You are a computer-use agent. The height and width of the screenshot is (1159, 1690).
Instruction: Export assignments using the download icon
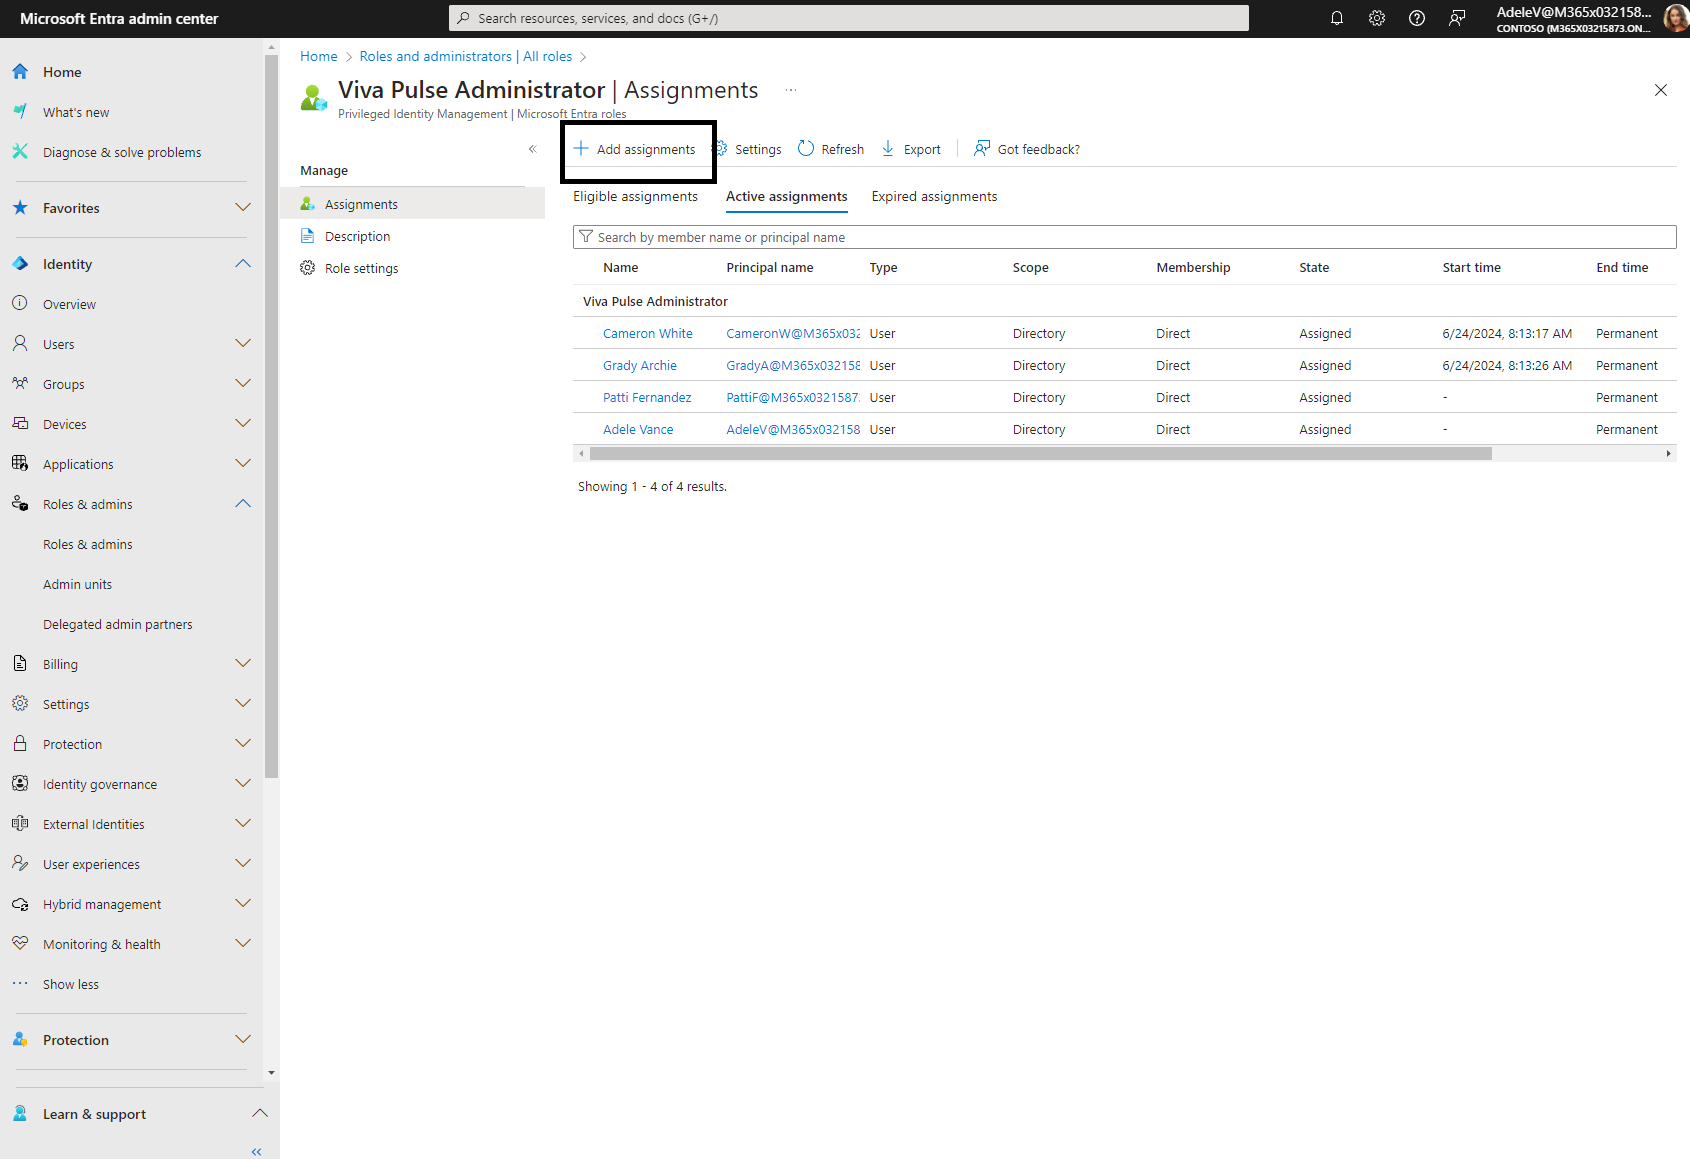pos(888,149)
